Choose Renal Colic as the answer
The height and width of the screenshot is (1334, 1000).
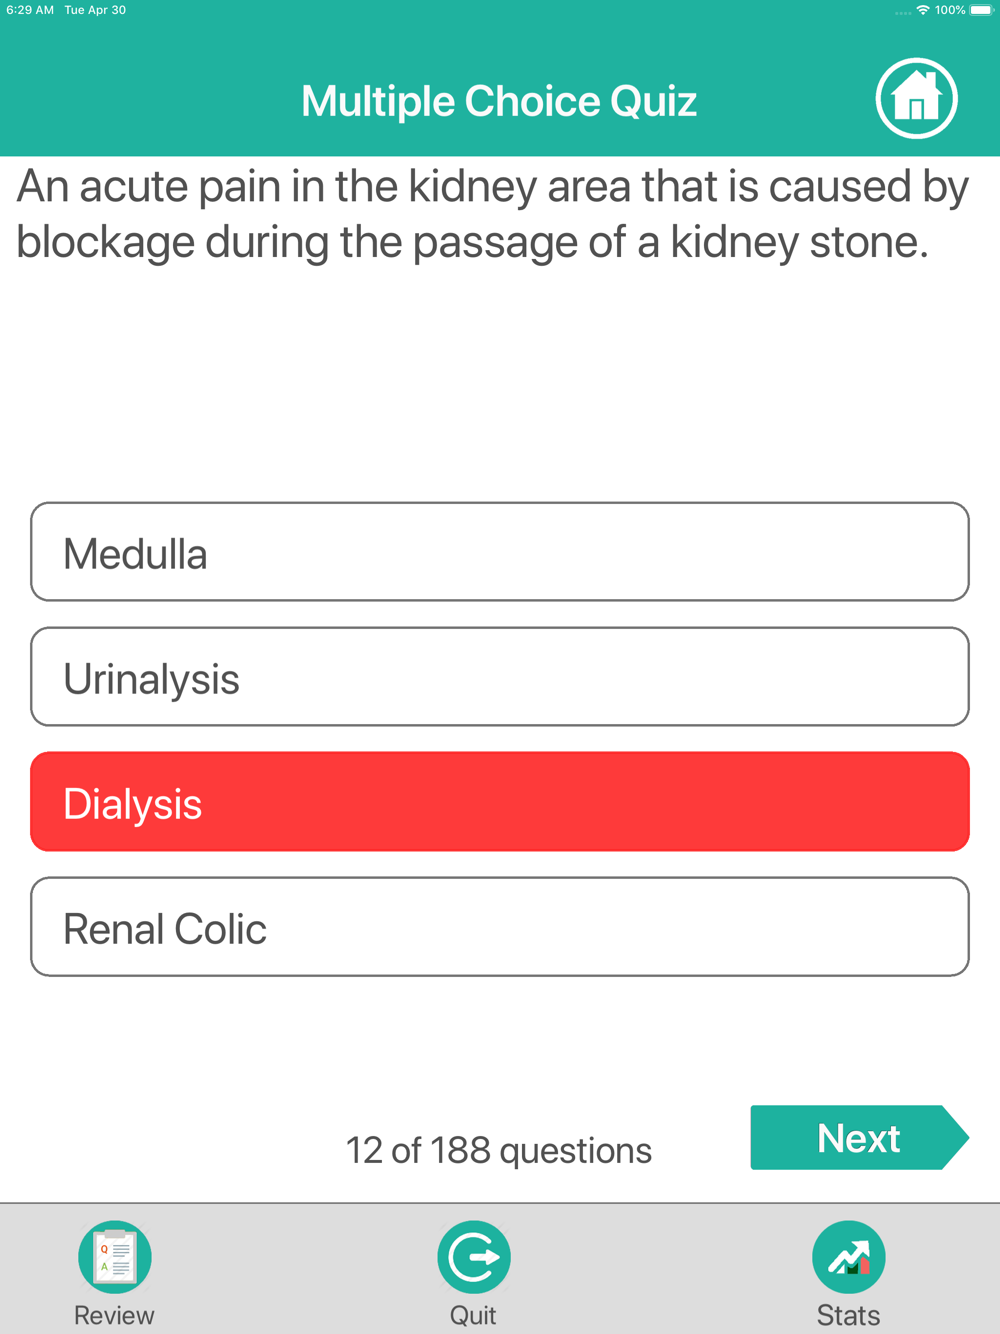point(500,927)
